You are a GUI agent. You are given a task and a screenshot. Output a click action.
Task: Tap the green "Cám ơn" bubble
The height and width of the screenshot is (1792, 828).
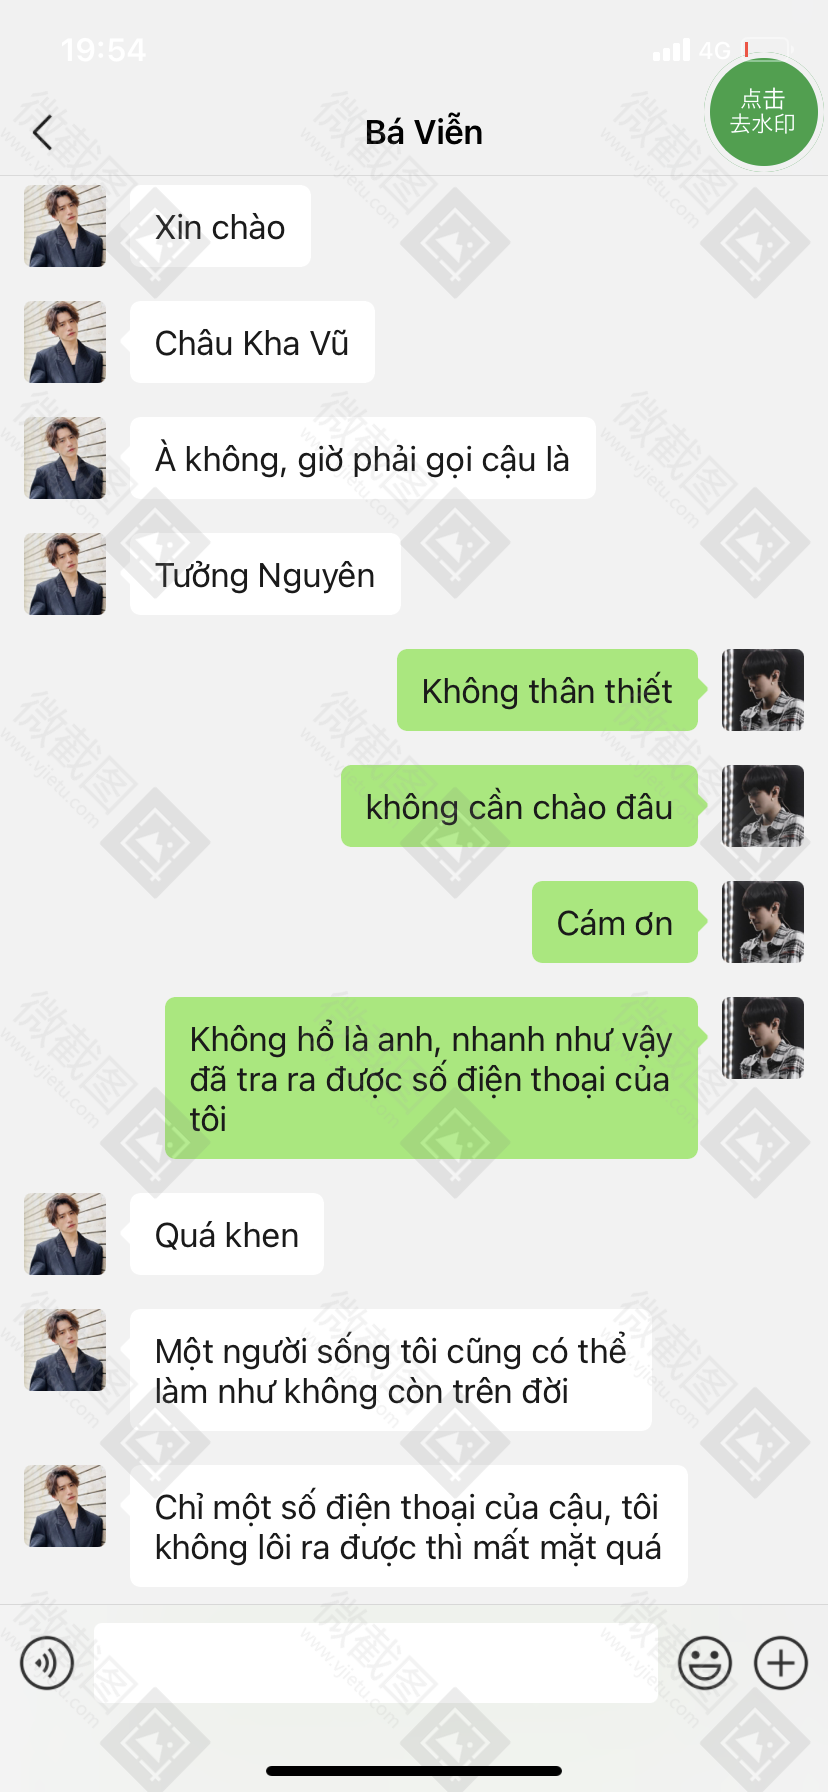pos(615,922)
